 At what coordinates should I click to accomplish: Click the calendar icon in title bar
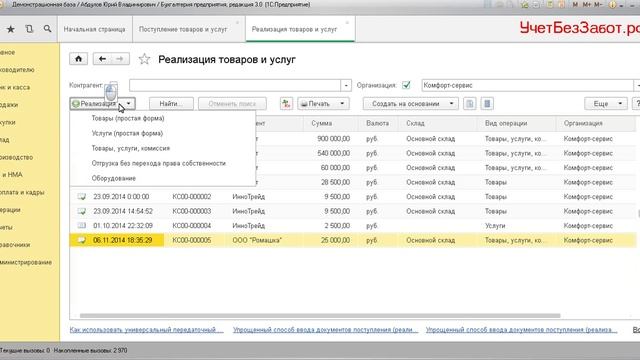[562, 5]
